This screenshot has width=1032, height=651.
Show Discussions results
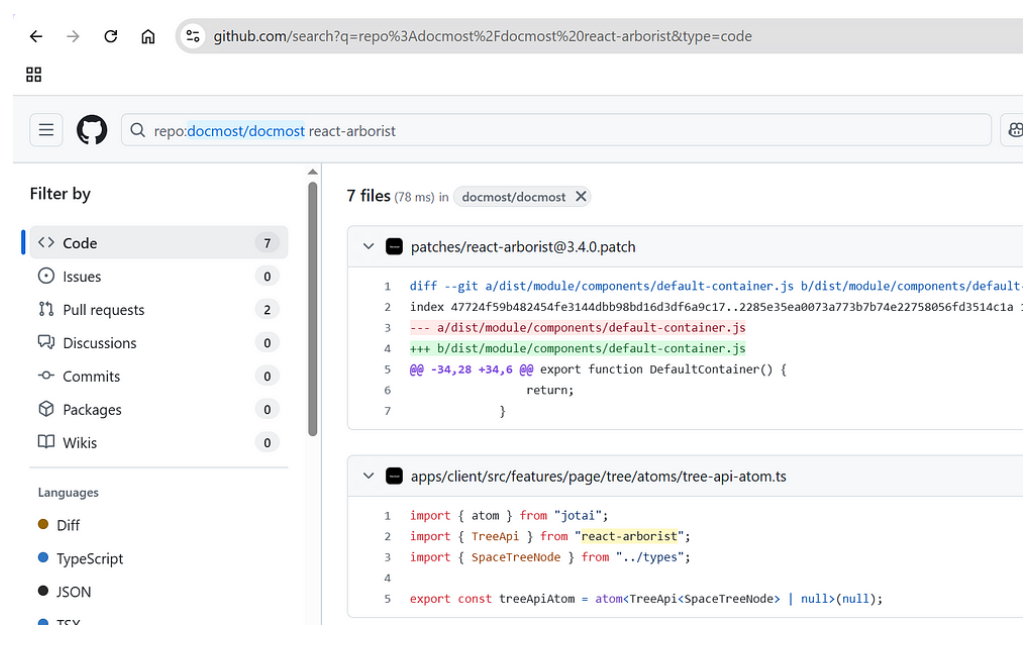pyautogui.click(x=159, y=343)
